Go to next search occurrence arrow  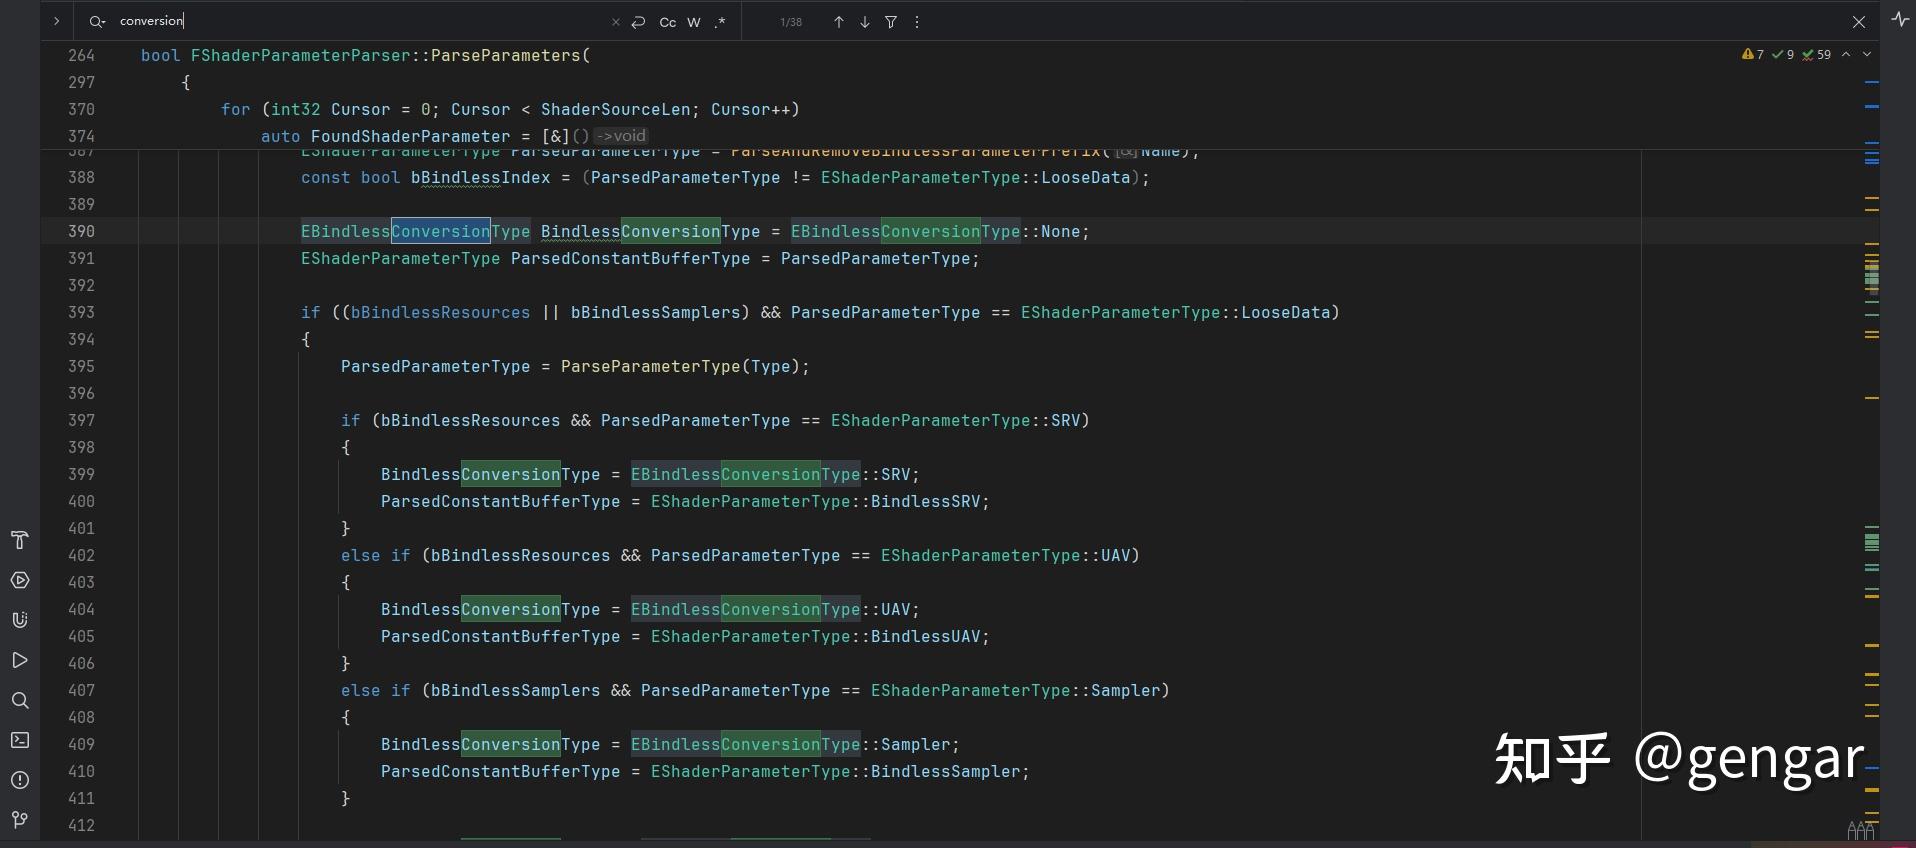(x=865, y=22)
